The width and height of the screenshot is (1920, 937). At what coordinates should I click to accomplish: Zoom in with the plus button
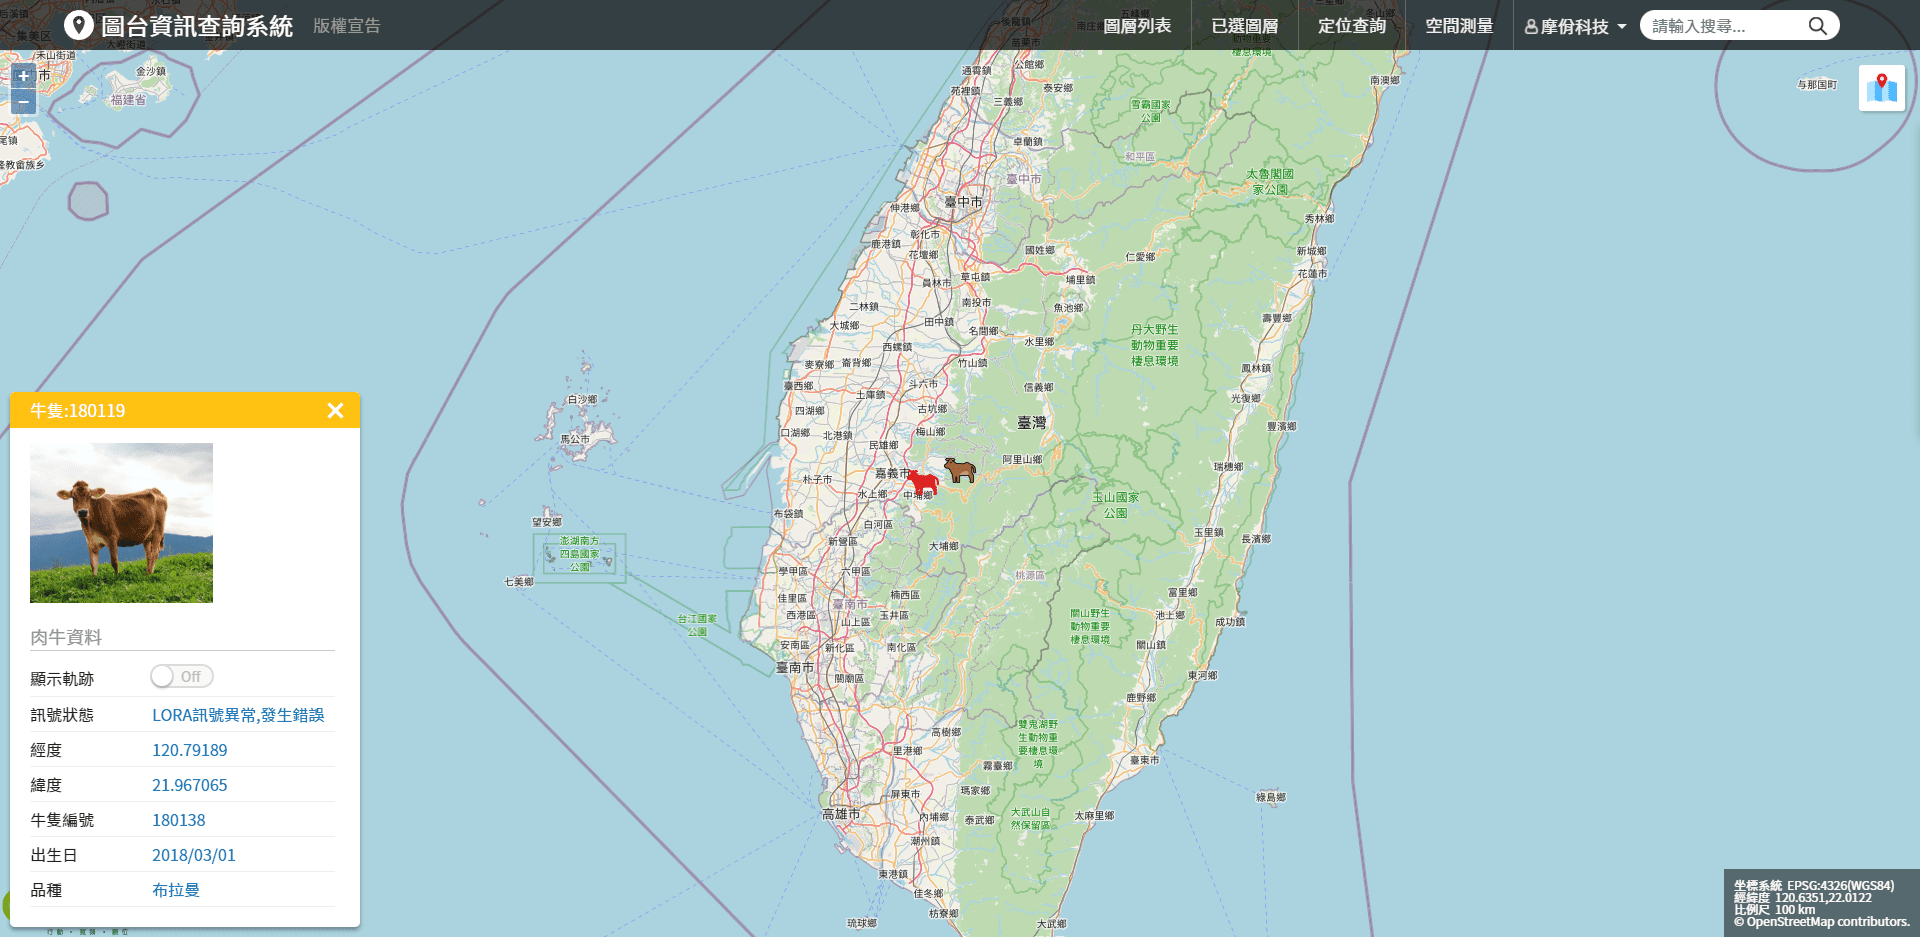pos(24,76)
